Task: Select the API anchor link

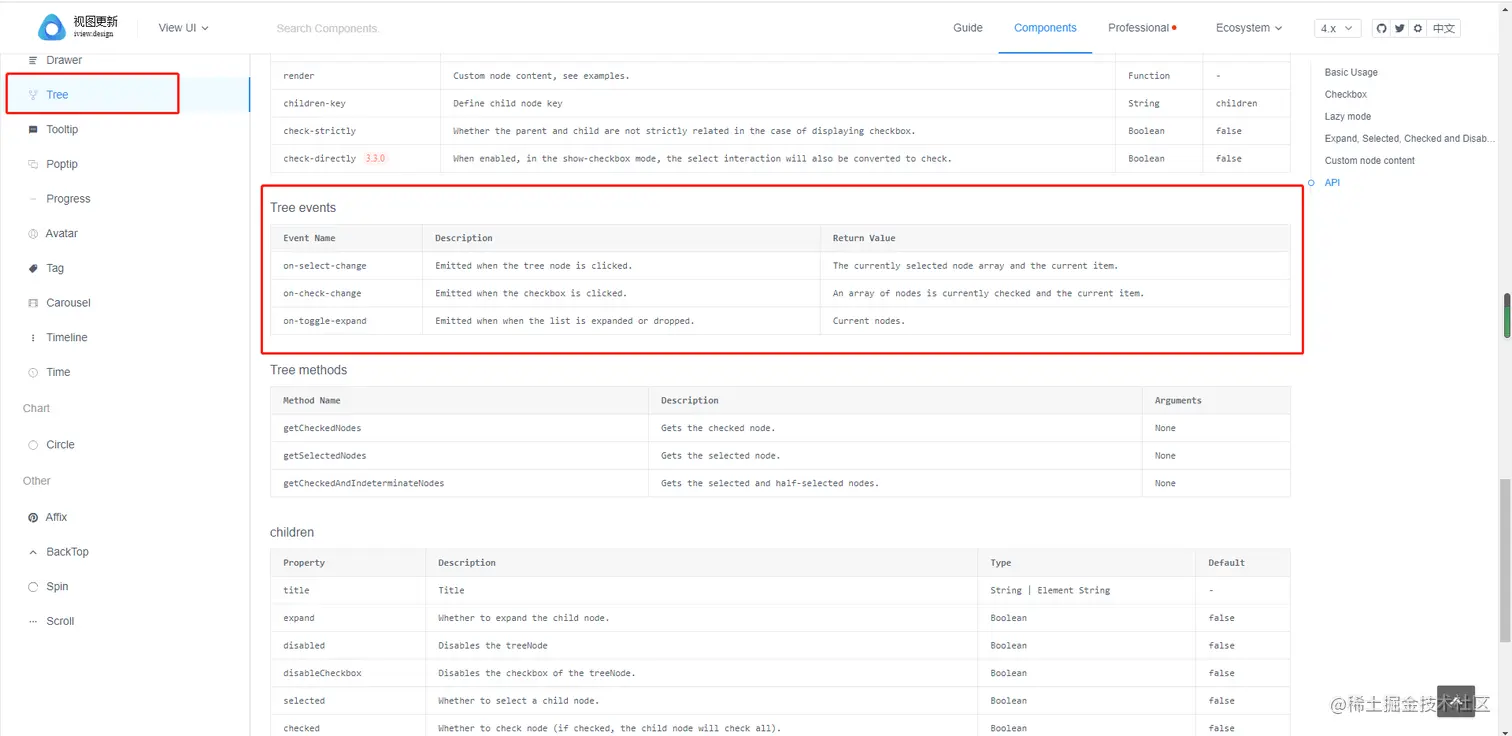Action: coord(1332,182)
